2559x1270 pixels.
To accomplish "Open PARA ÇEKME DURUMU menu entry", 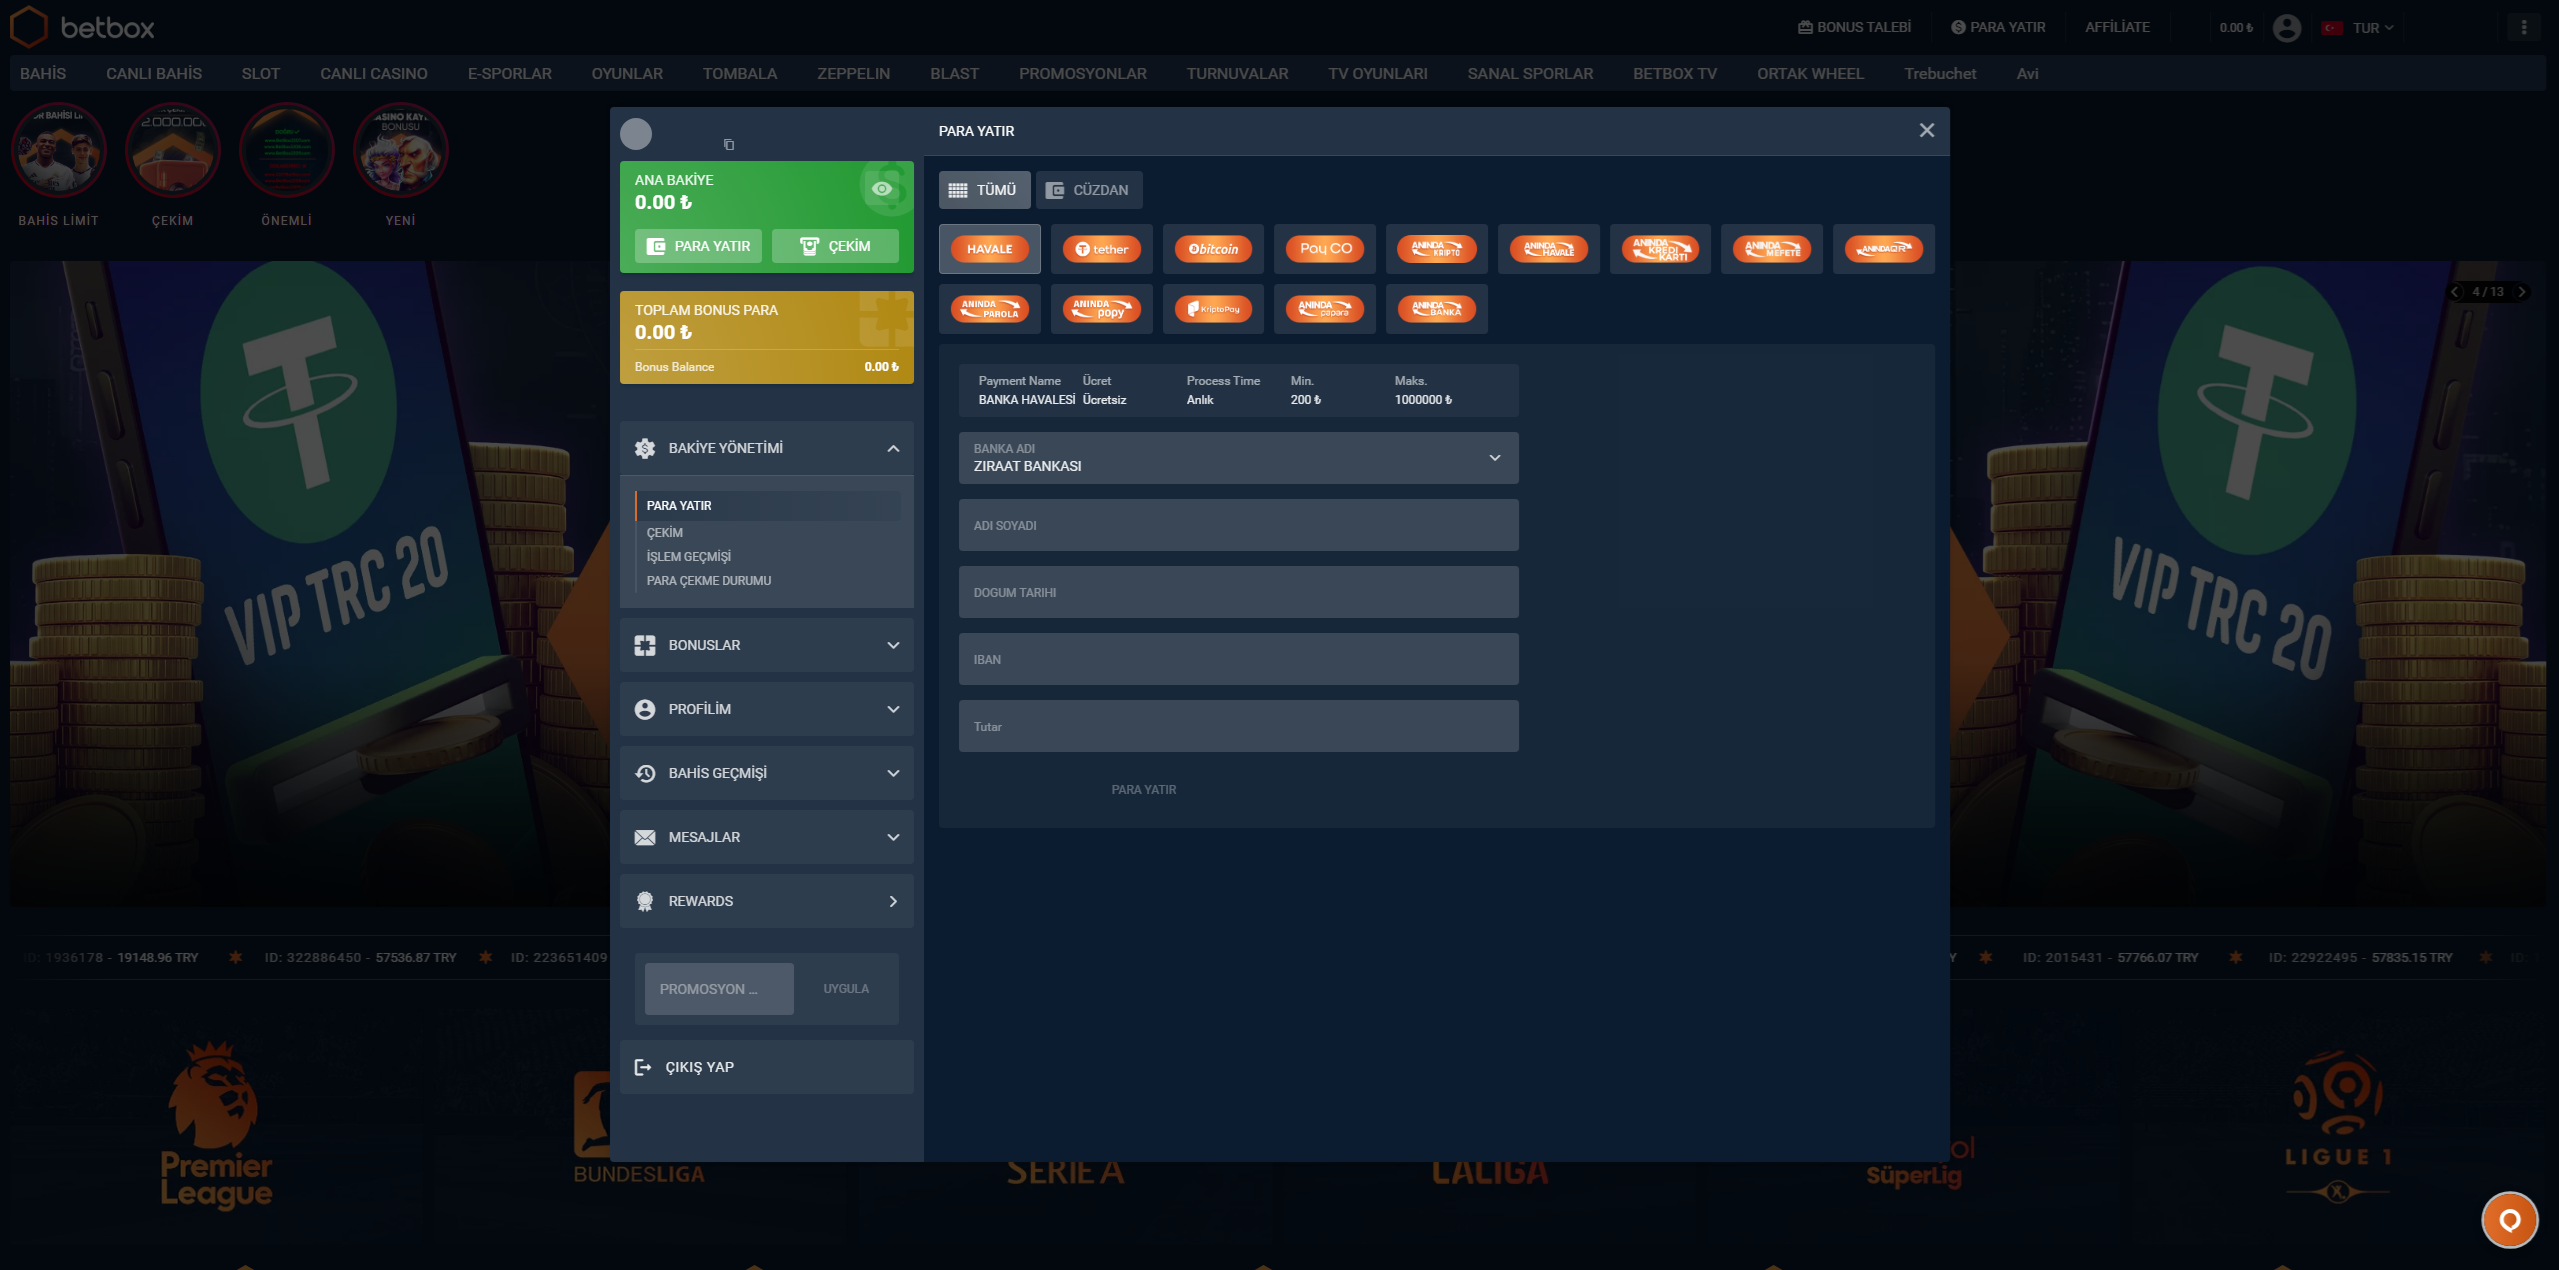I will click(708, 581).
